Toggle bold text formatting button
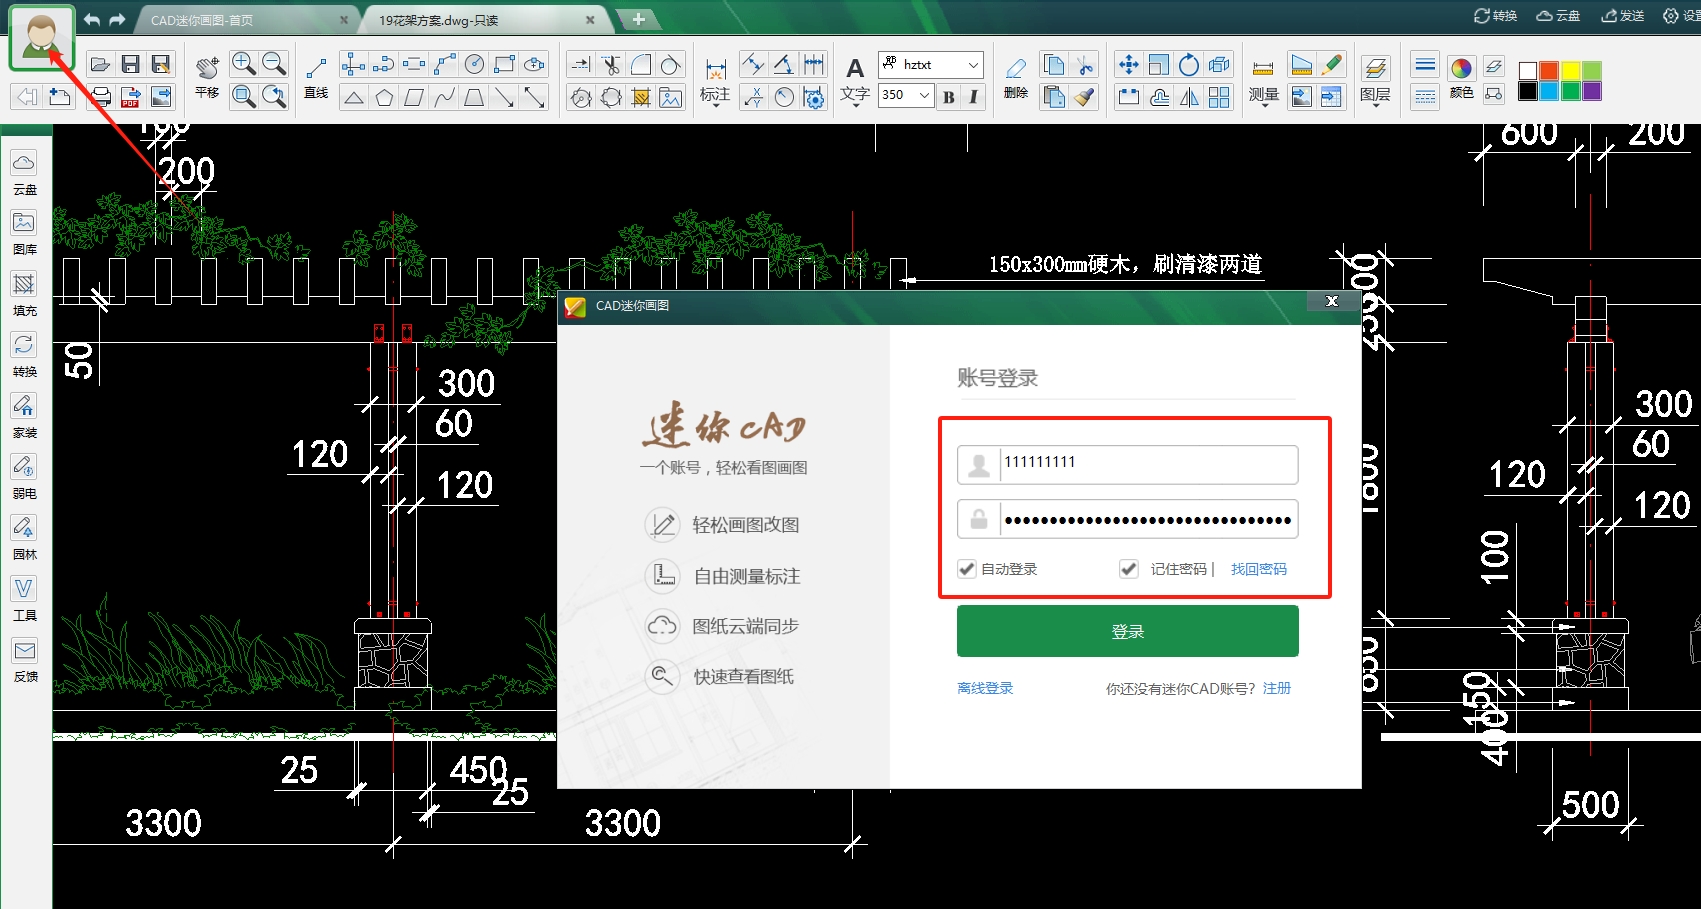Image resolution: width=1701 pixels, height=909 pixels. (x=948, y=96)
